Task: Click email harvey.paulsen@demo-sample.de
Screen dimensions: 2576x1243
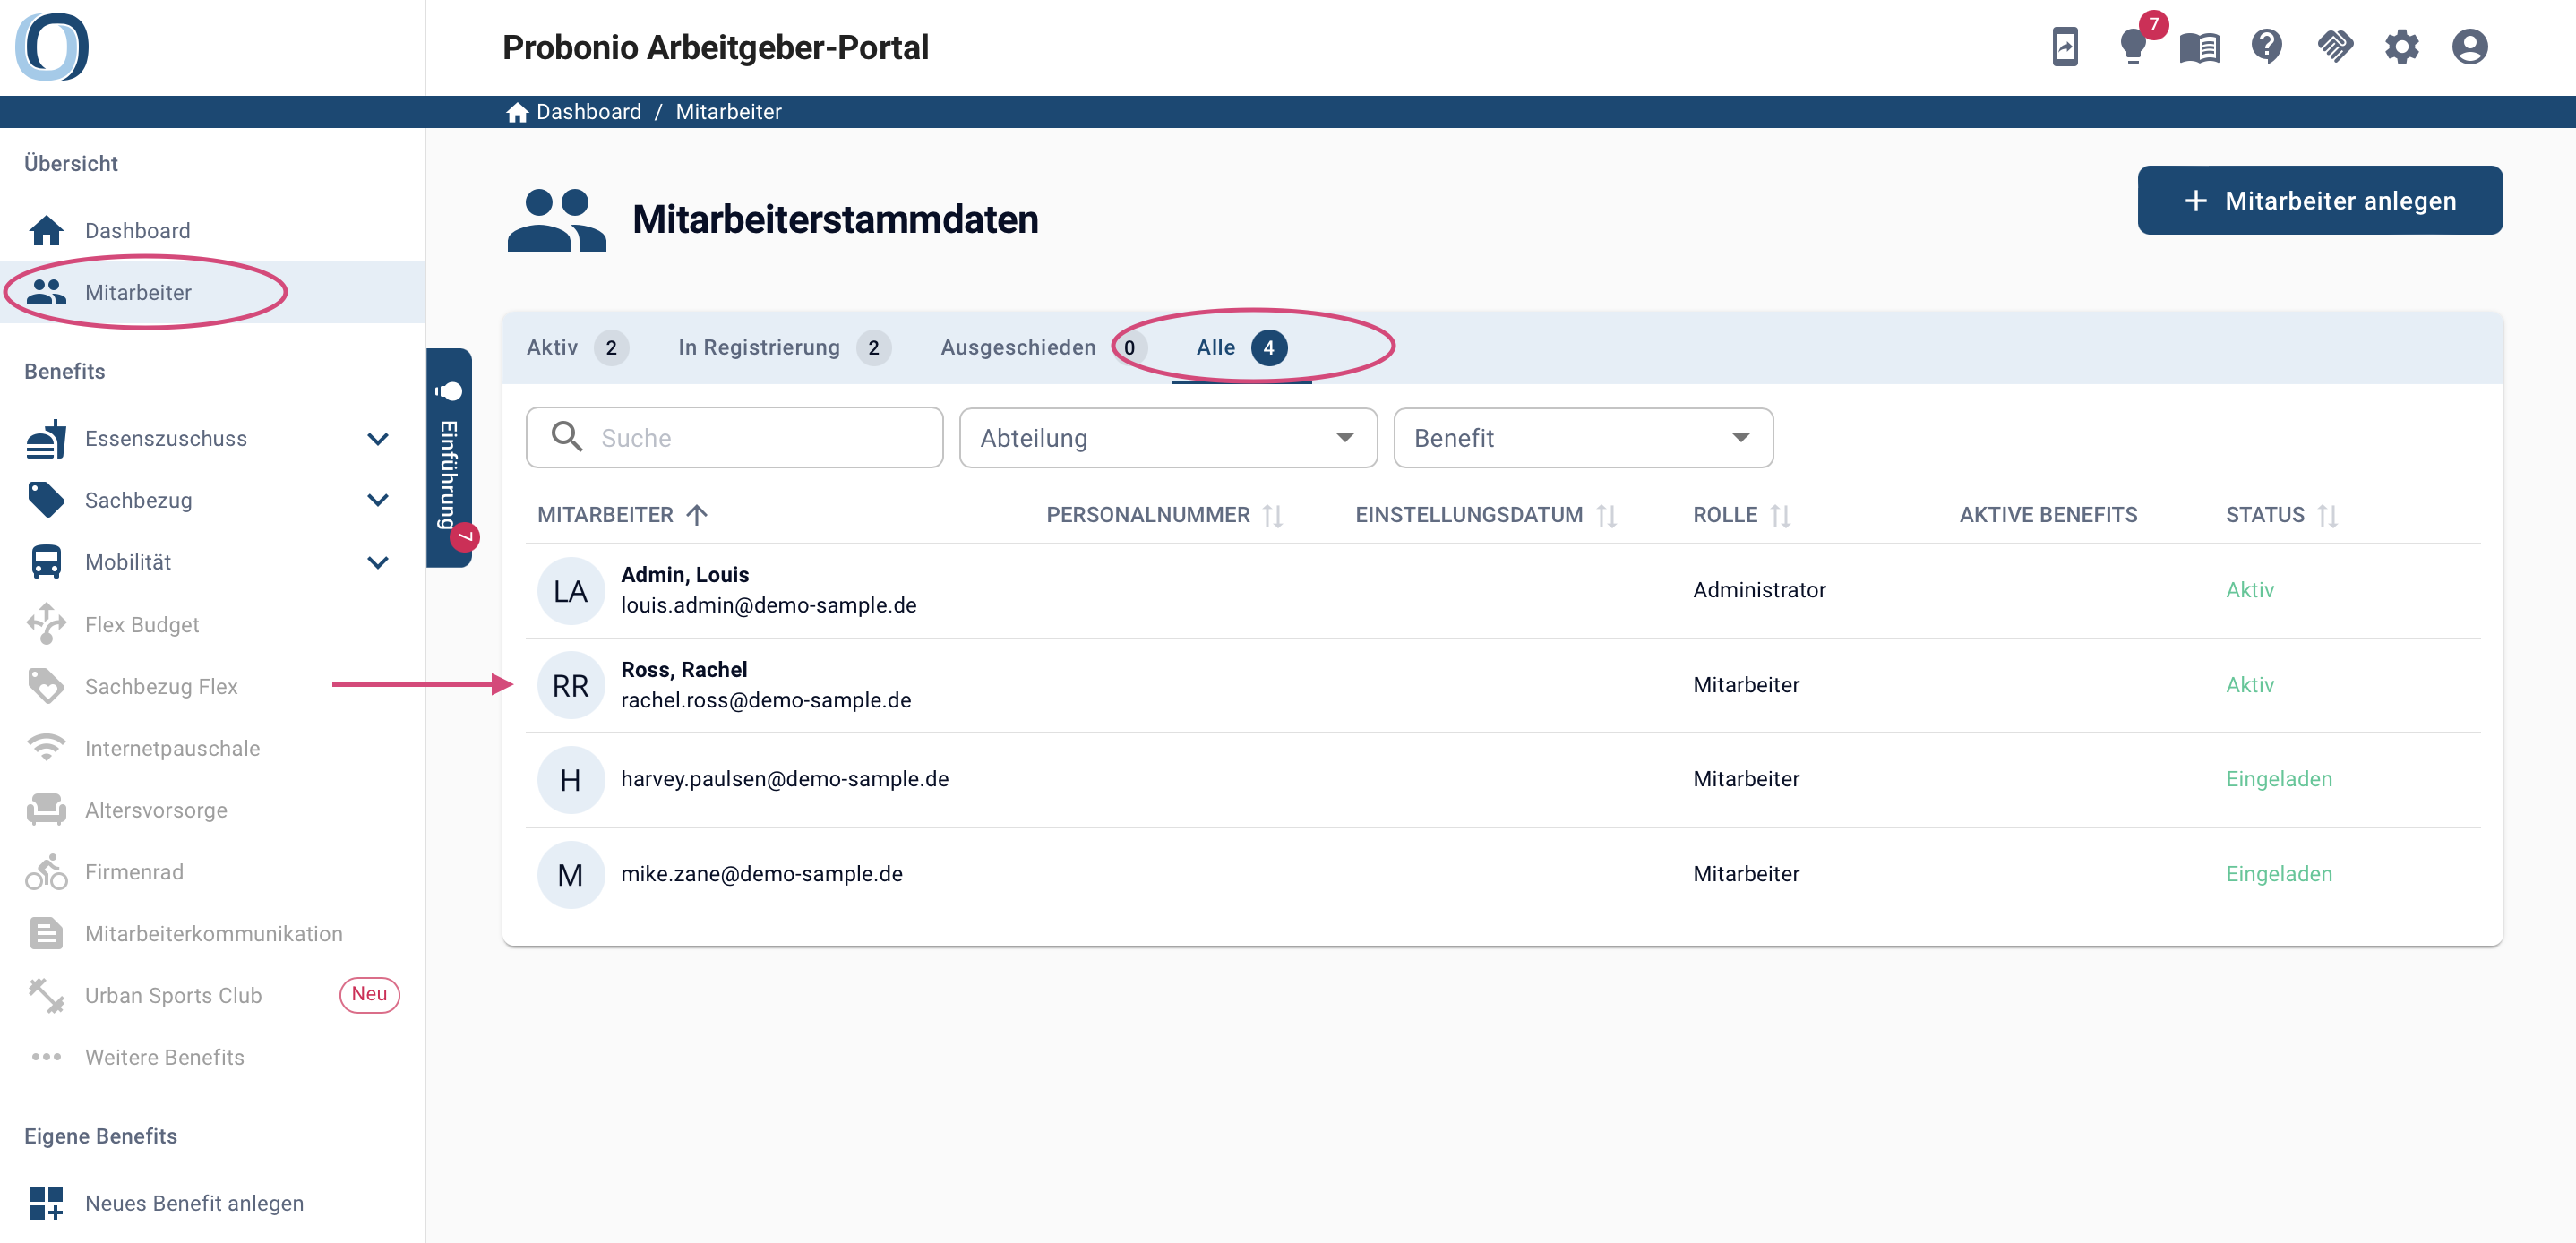Action: 785,779
